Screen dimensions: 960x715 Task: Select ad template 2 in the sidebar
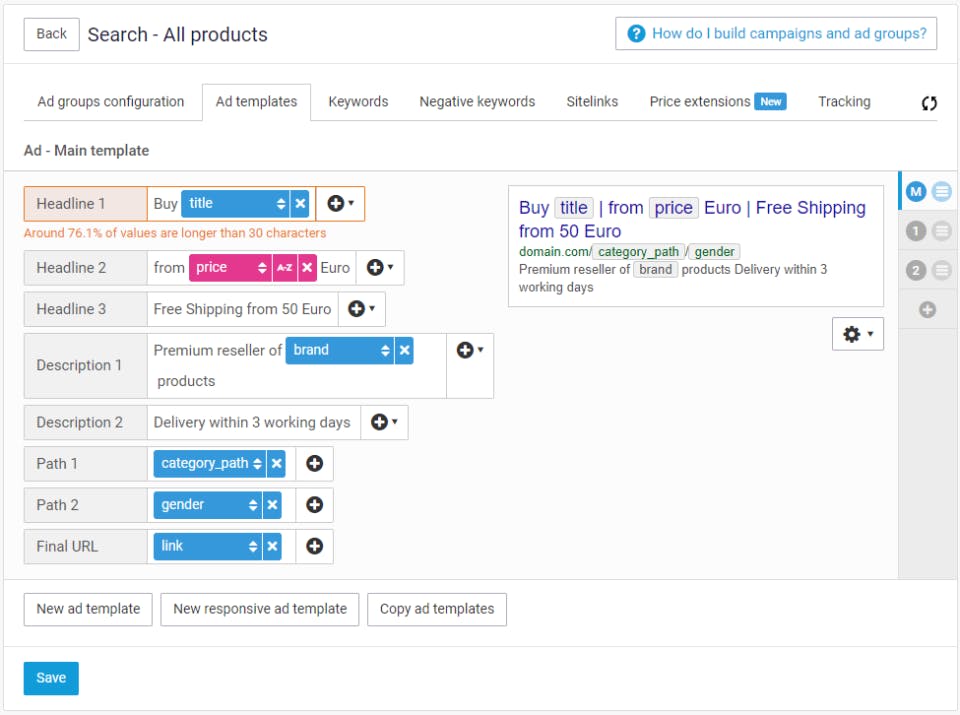click(915, 270)
